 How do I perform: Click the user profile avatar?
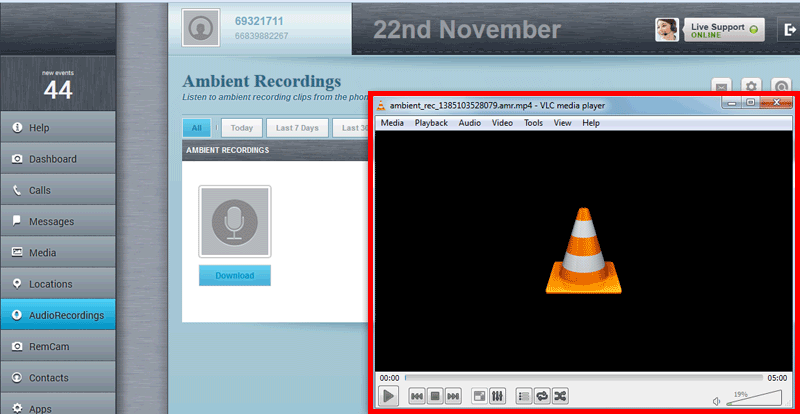point(201,28)
